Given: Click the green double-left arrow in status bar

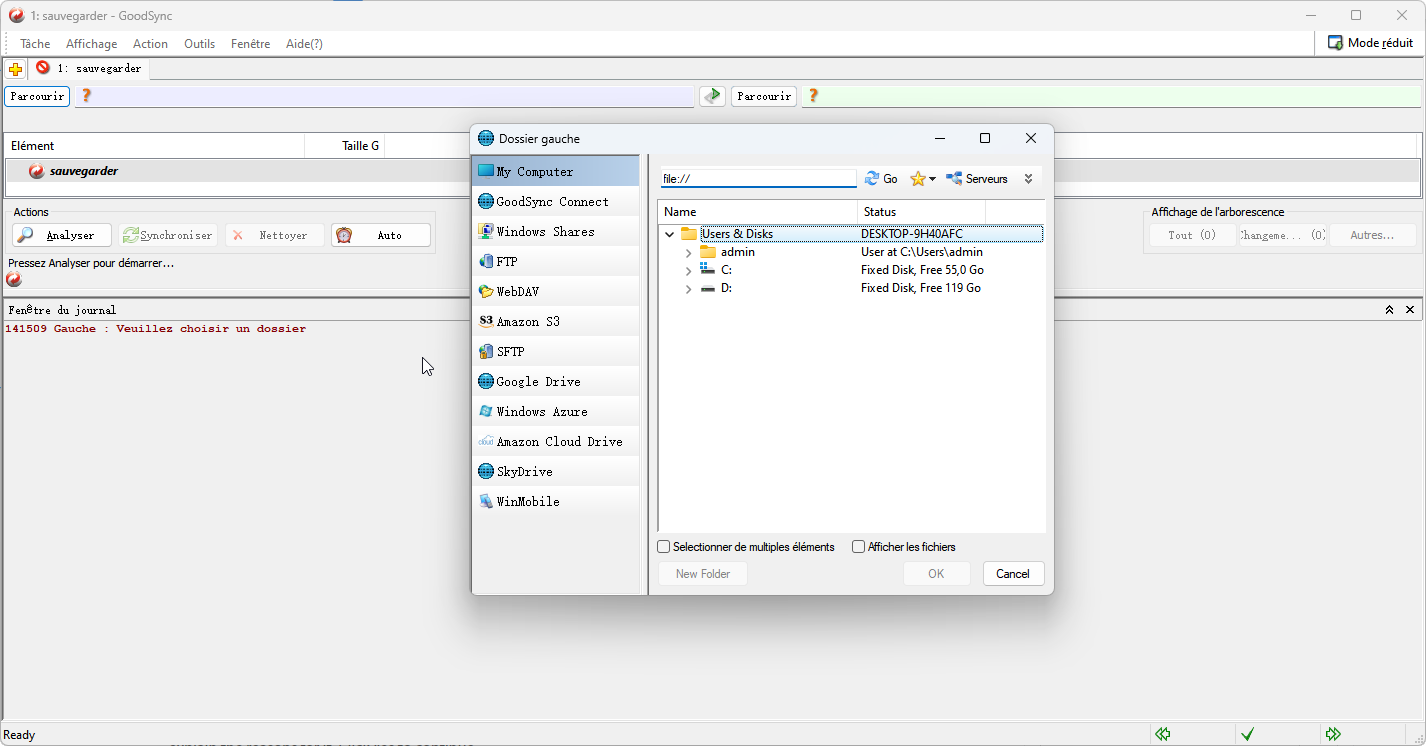Looking at the screenshot, I should (x=1162, y=734).
